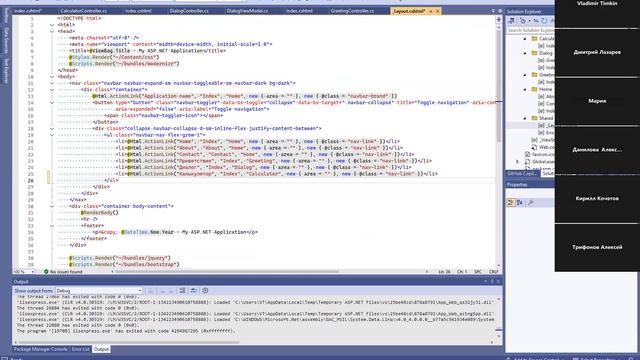640x360 pixels.
Task: Open the Pending Changes Filter dropdown arrow
Action: click(529, 20)
